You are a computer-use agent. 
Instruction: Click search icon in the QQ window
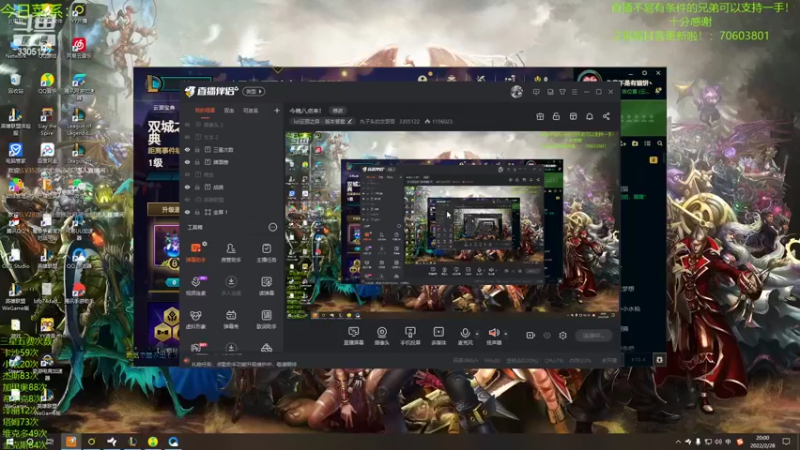point(660,144)
